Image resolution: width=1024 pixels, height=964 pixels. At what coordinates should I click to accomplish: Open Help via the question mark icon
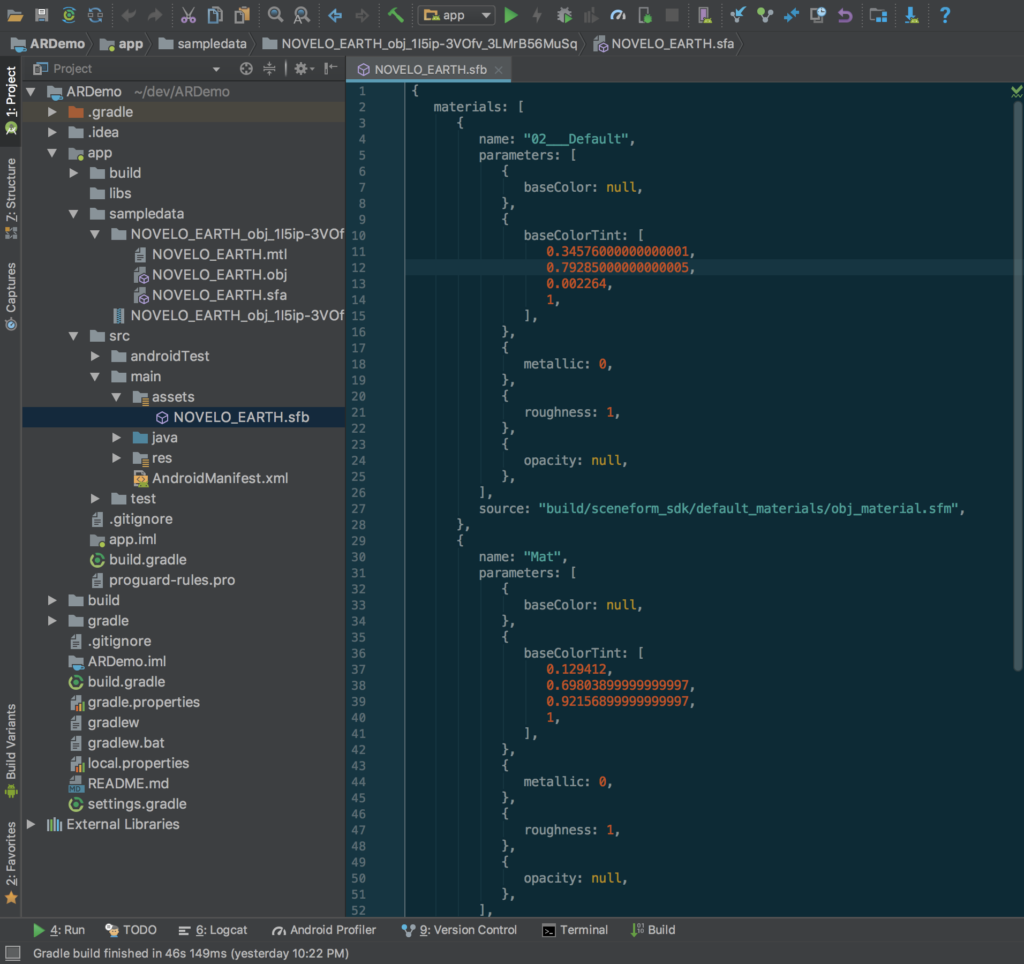tap(944, 15)
